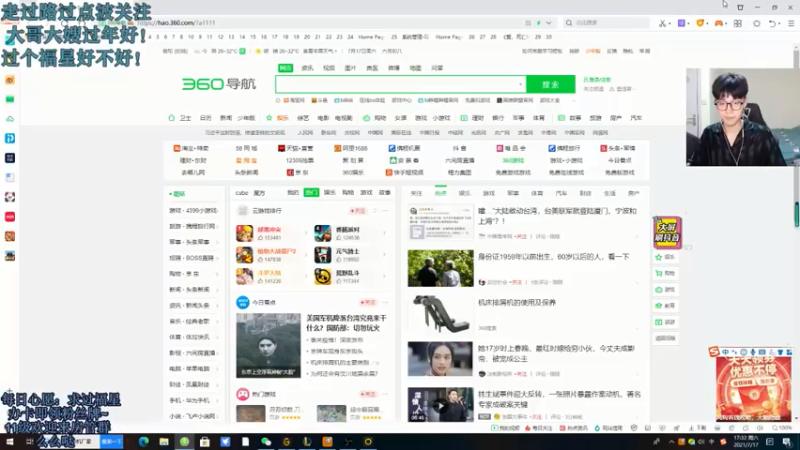Open the 12306抢票 link

click(299, 160)
